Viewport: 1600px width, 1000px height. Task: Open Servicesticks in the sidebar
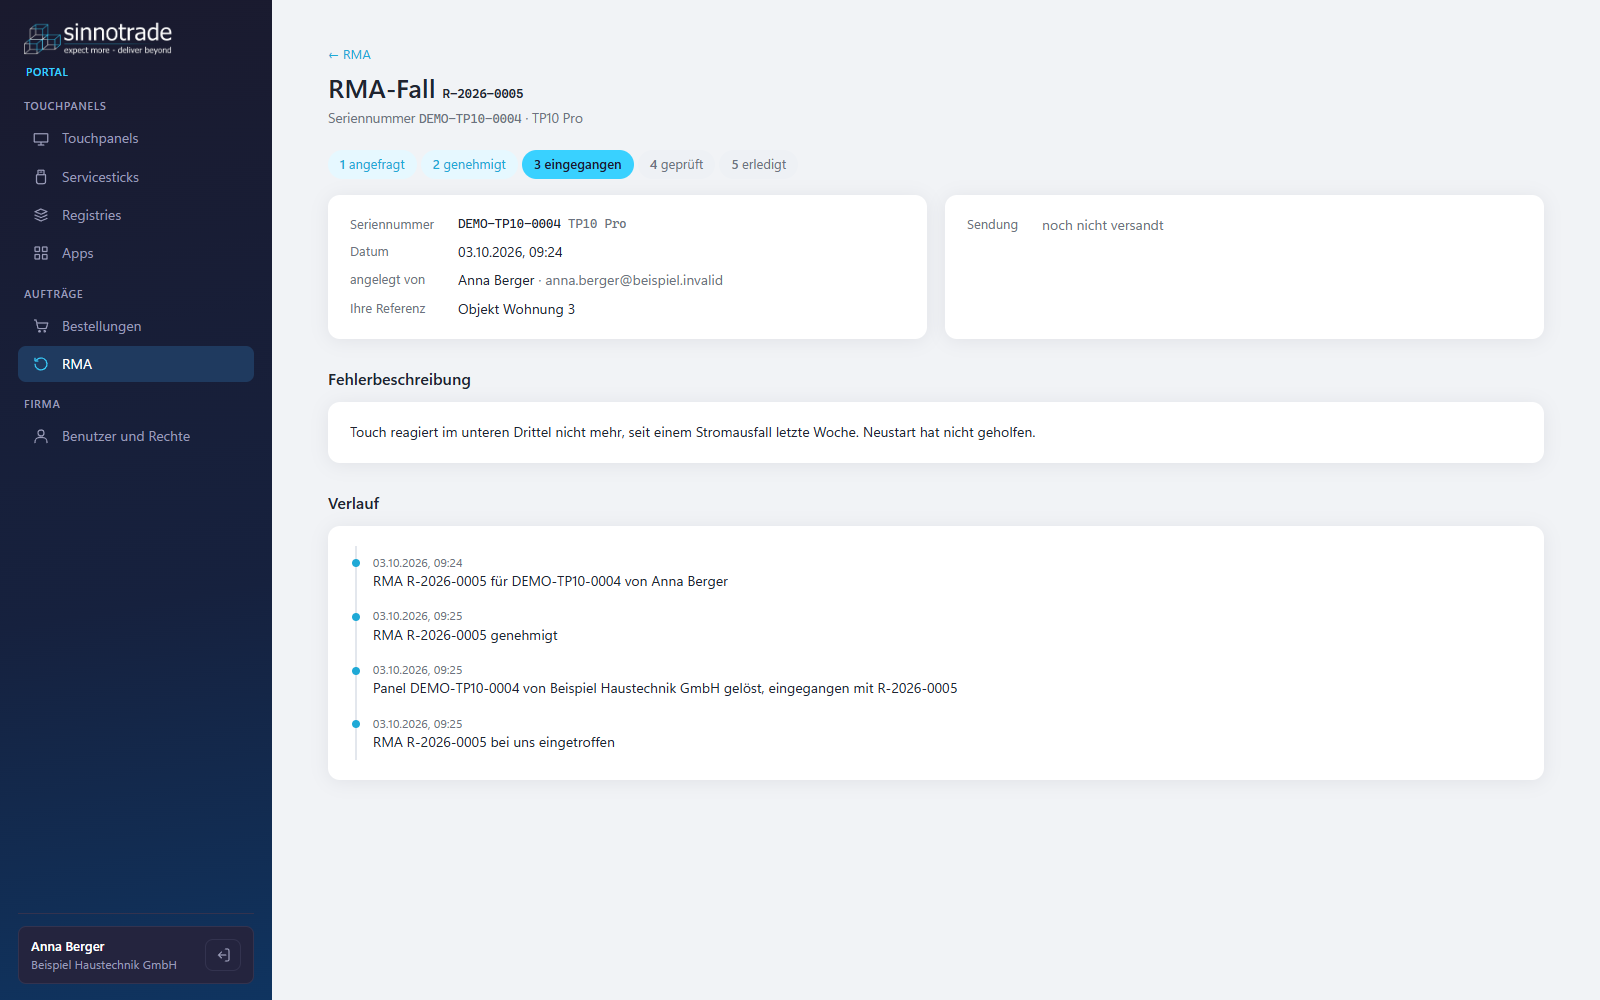click(x=136, y=177)
